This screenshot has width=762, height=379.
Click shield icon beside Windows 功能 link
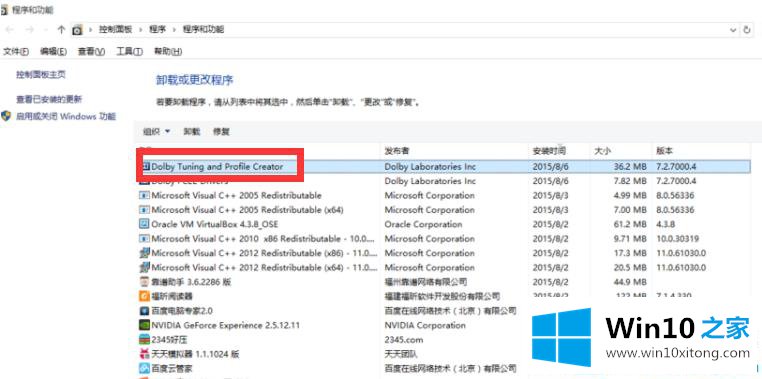[6, 116]
